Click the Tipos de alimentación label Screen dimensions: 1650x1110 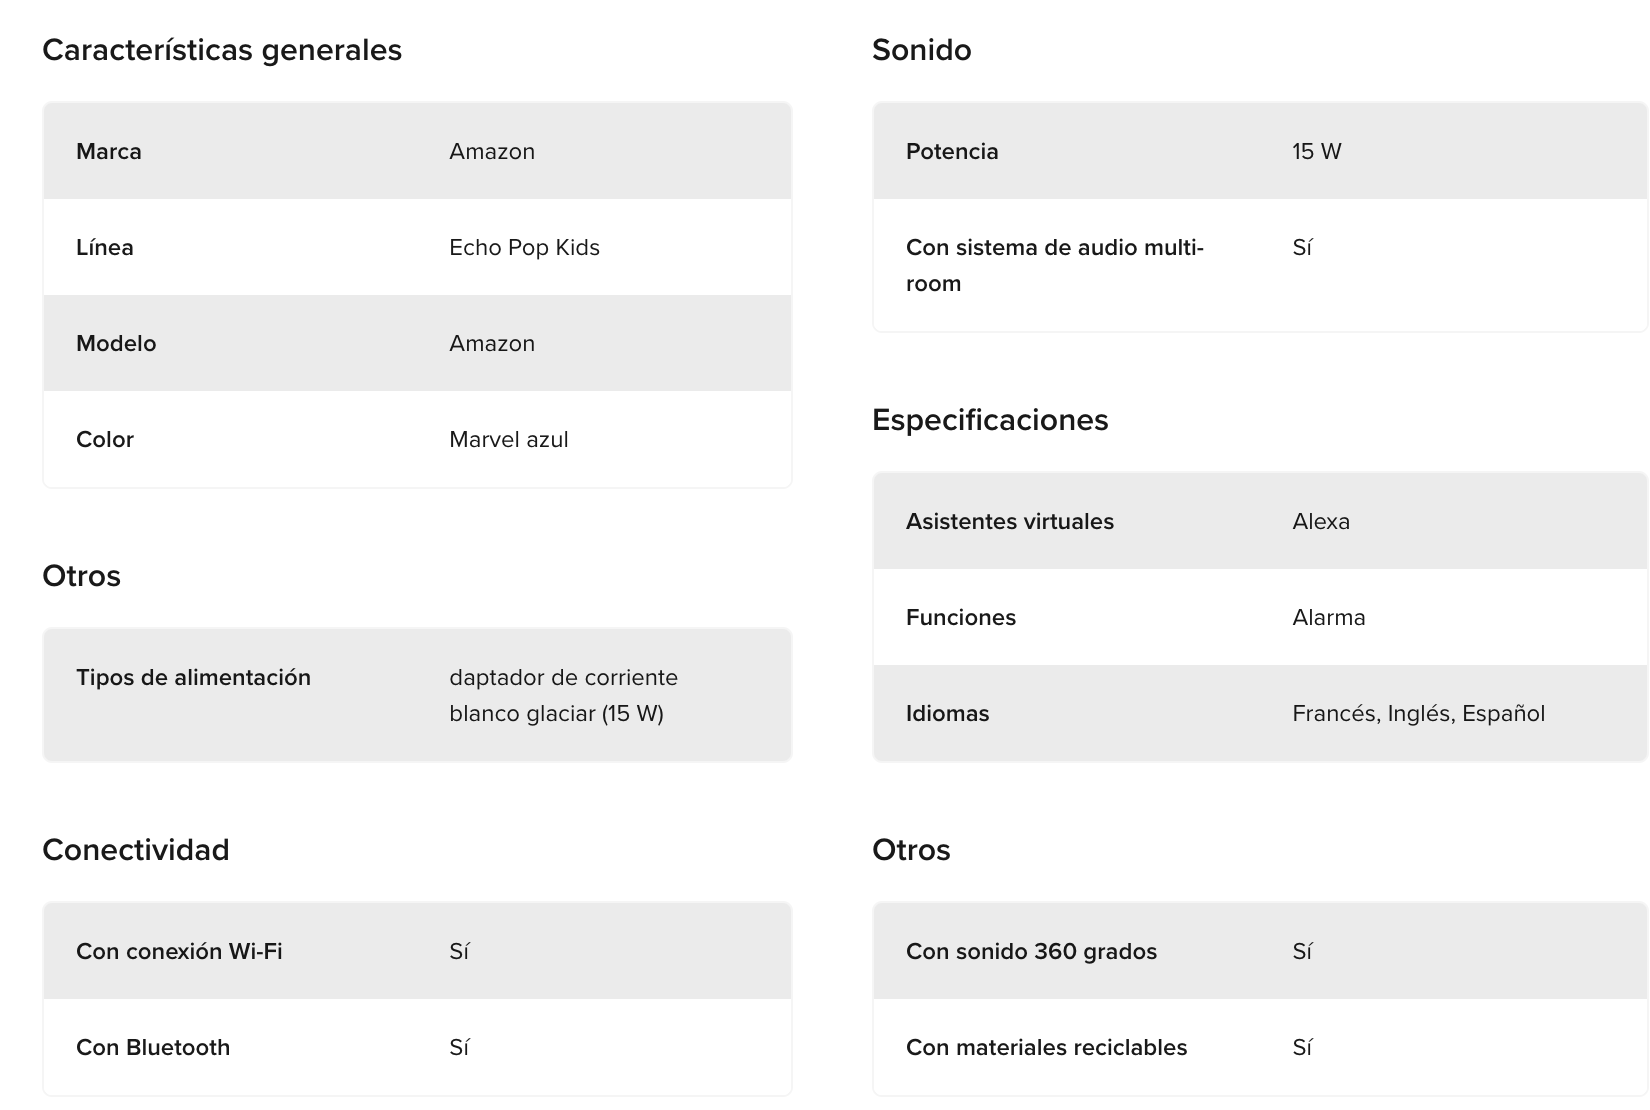(x=193, y=677)
